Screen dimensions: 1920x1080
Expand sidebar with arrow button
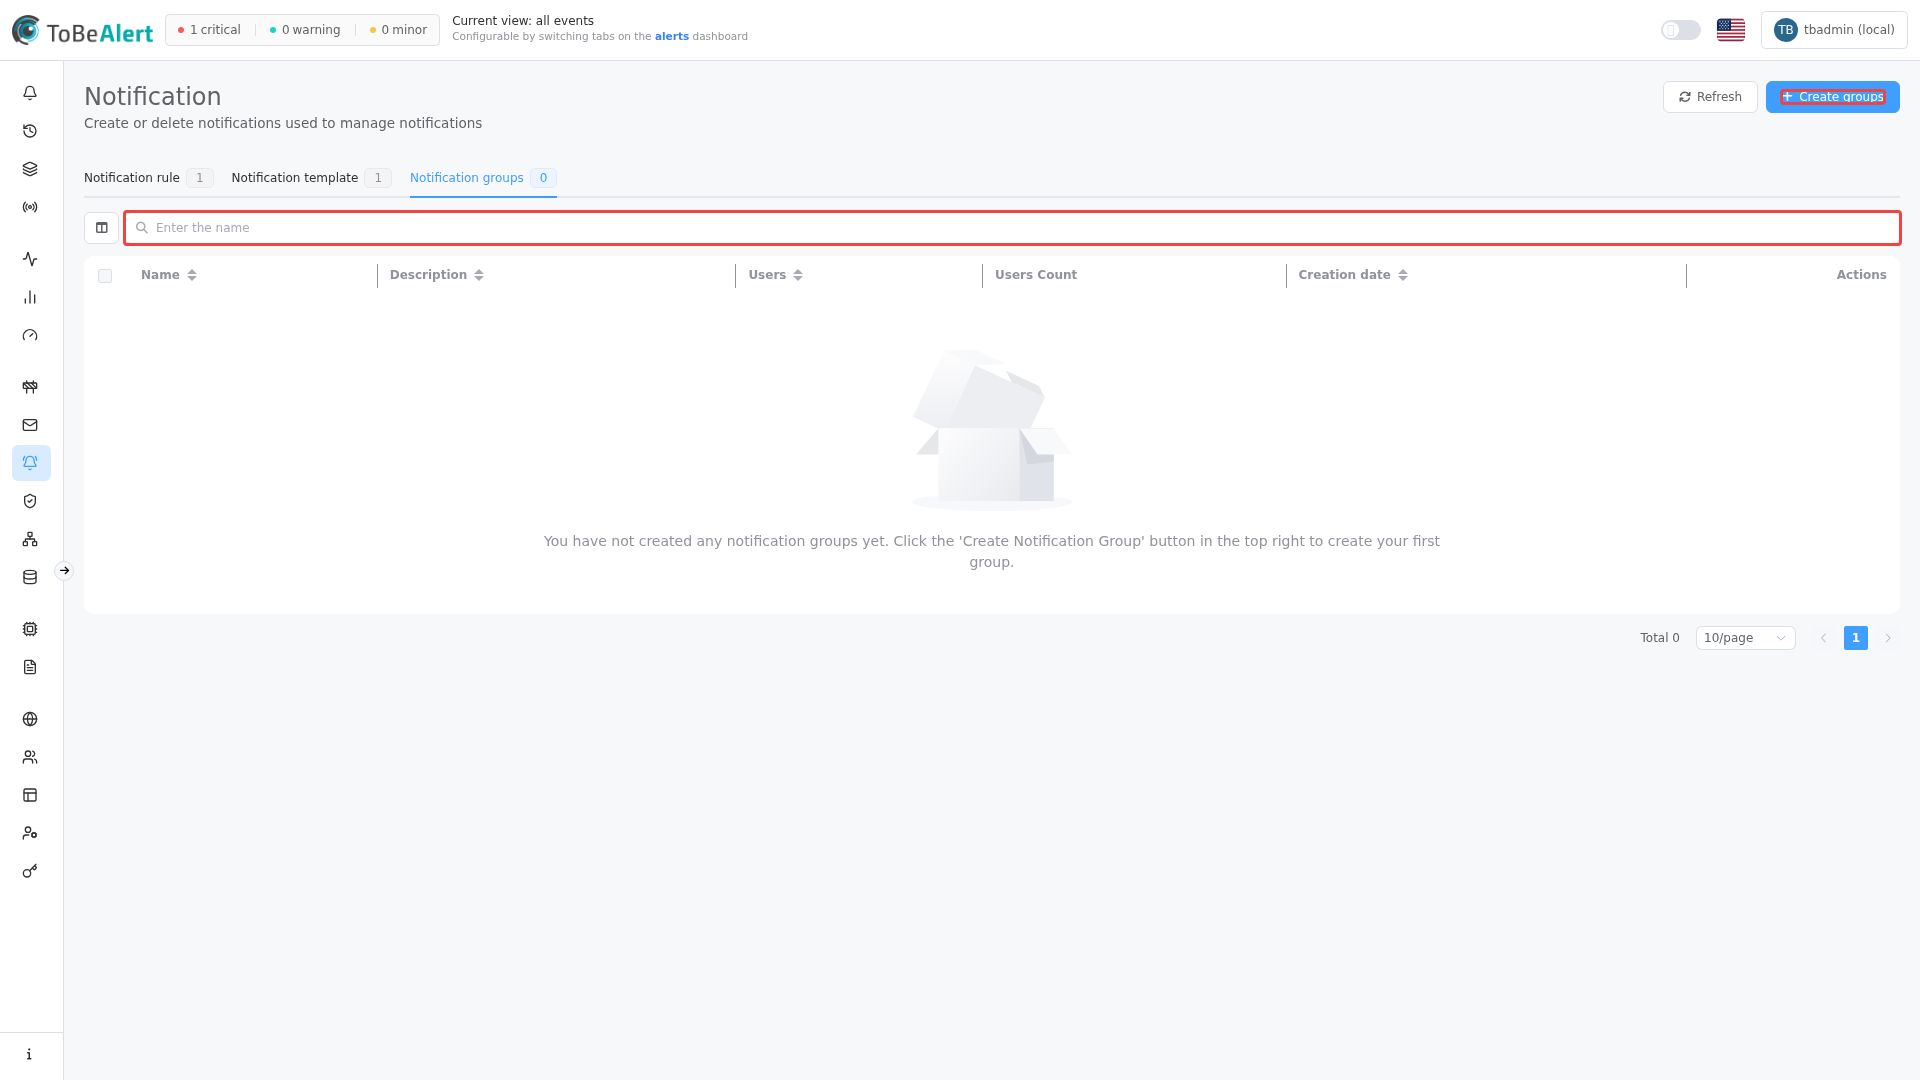(64, 571)
